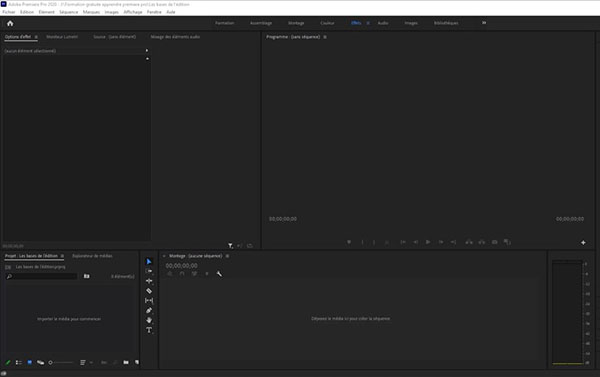The width and height of the screenshot is (600, 377).
Task: Step forward one frame in Programme monitor
Action: [x=441, y=242]
